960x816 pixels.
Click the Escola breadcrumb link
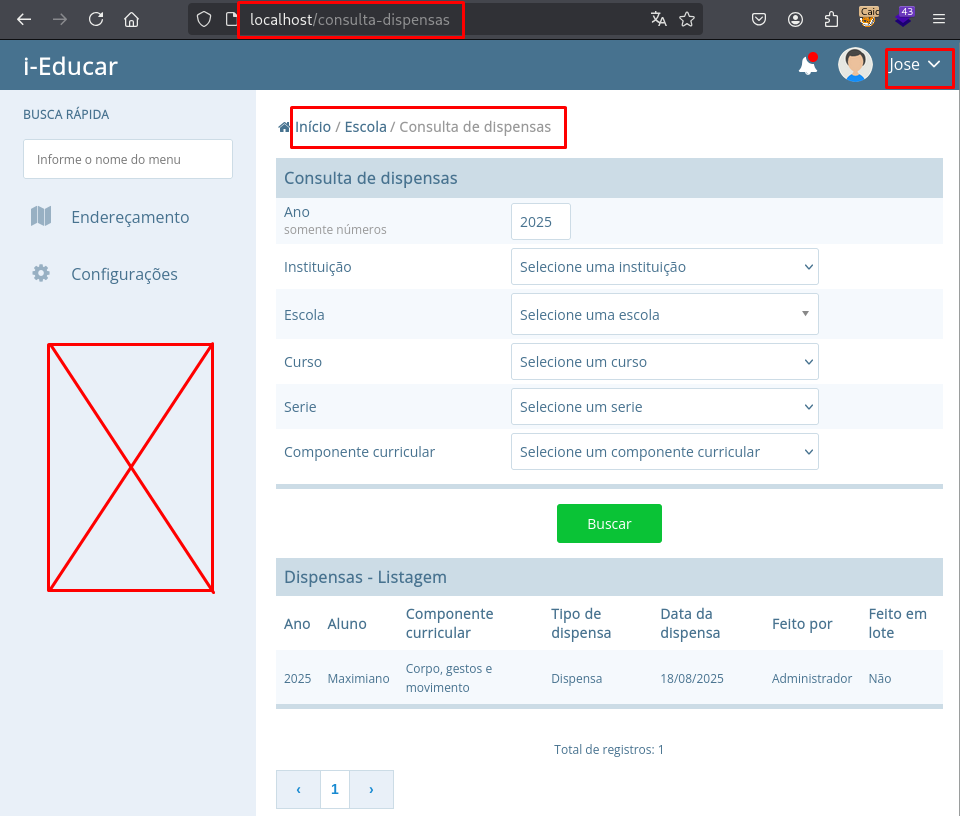click(x=365, y=127)
